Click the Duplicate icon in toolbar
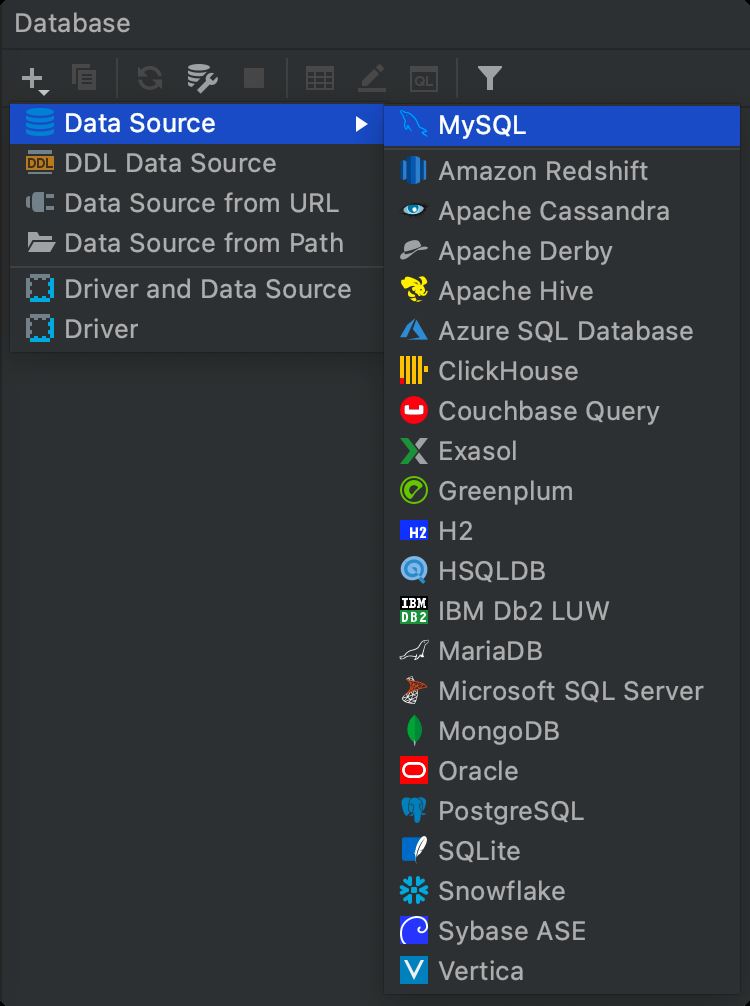Screen dimensions: 750x1006 [84, 78]
